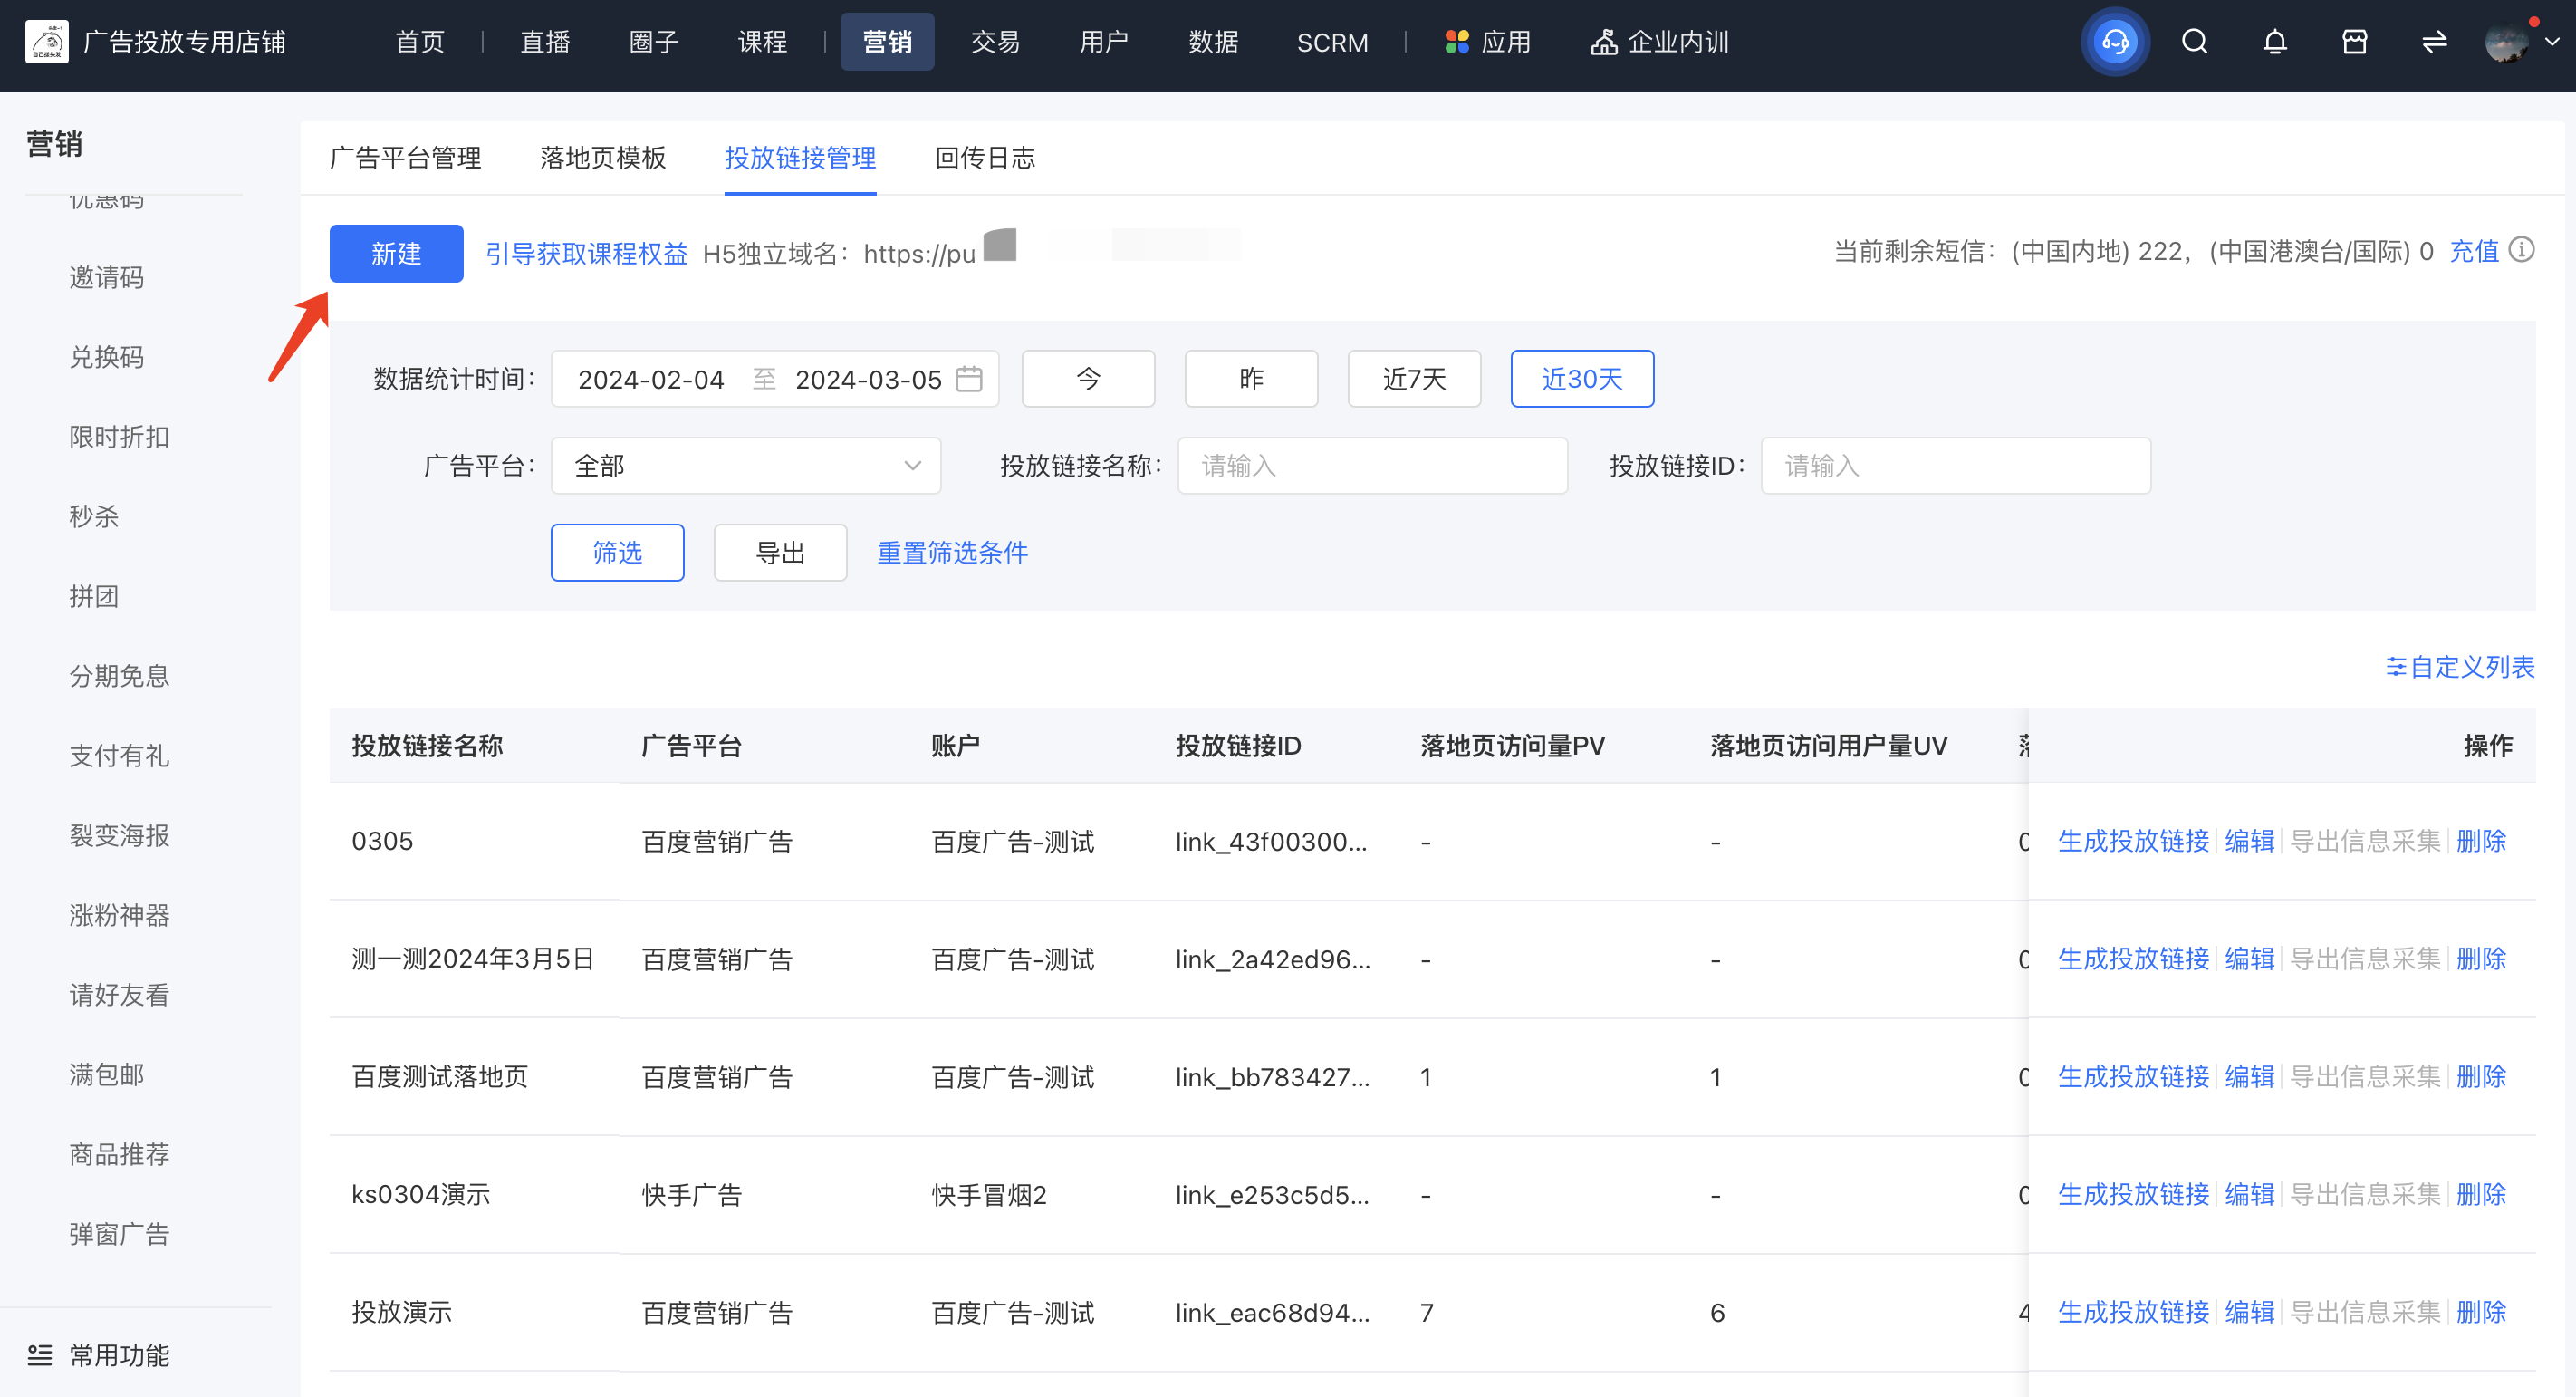The width and height of the screenshot is (2576, 1397).
Task: Click the store logo icon
Action: pos(47,42)
